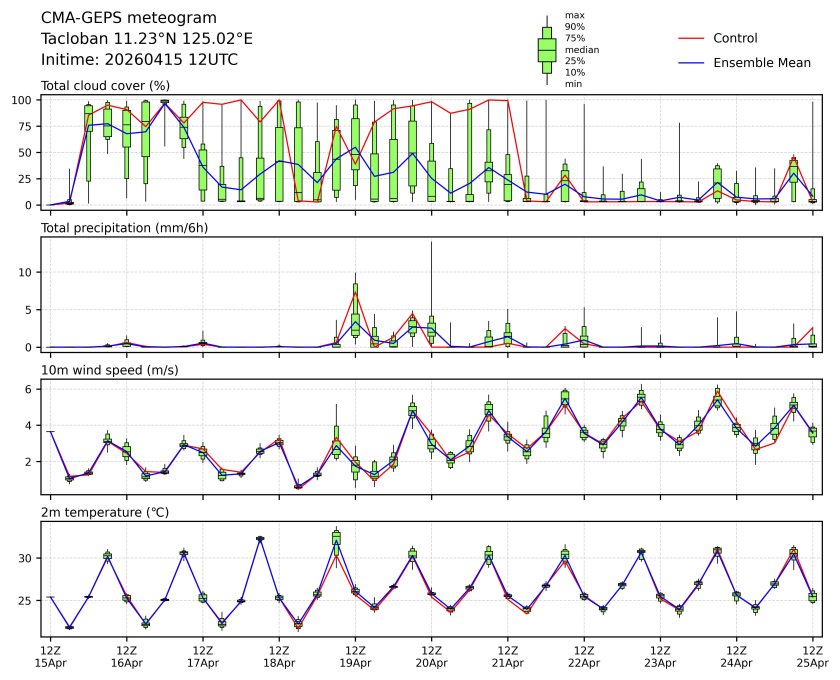Click the red Control legend line
Image resolution: width=840 pixels, height=680 pixels.
pos(693,38)
